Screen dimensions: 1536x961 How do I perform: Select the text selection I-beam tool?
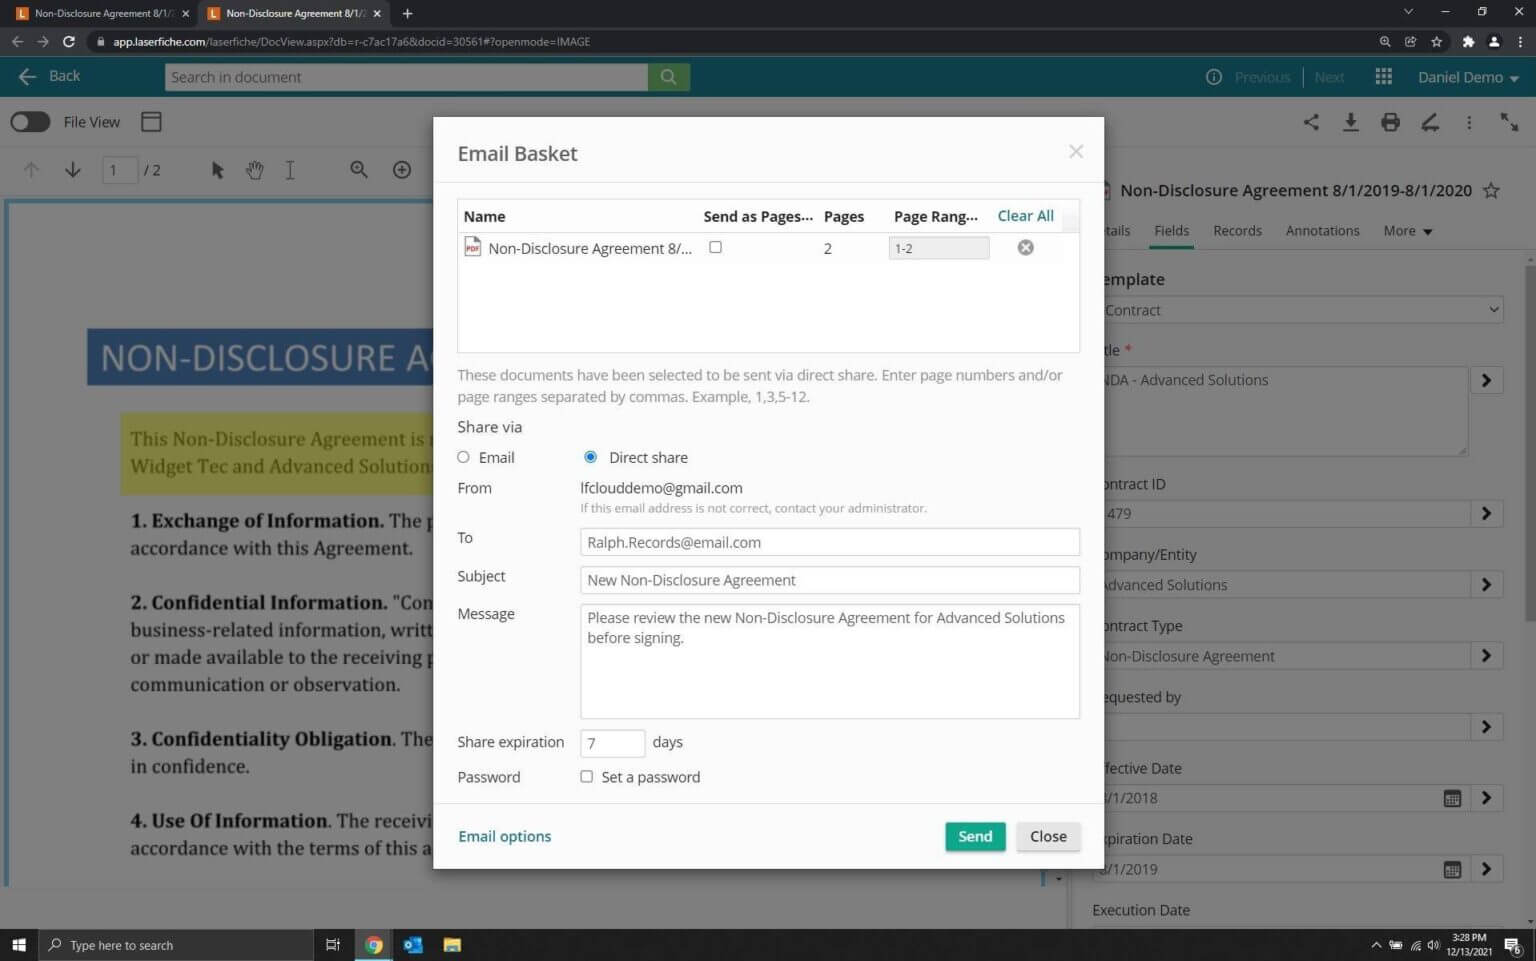tap(290, 170)
